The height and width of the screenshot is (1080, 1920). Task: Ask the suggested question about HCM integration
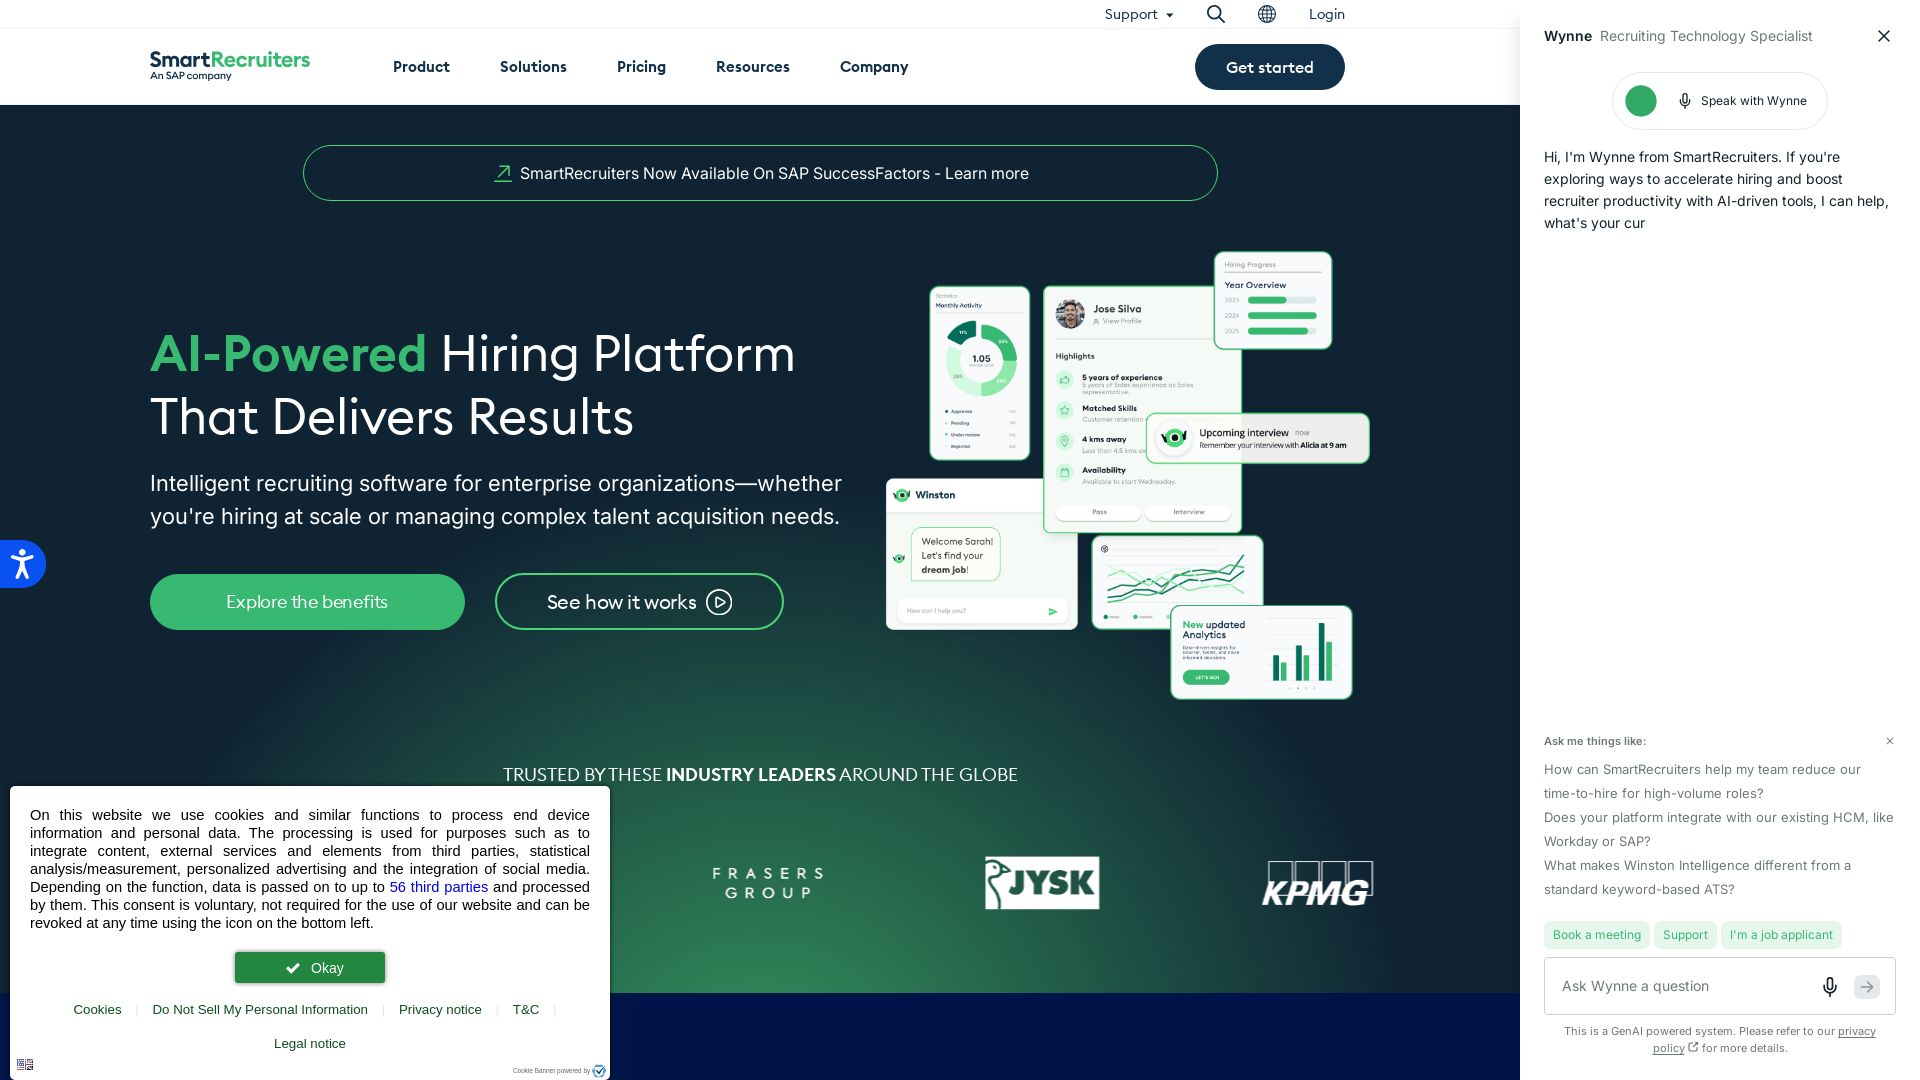coord(1718,830)
